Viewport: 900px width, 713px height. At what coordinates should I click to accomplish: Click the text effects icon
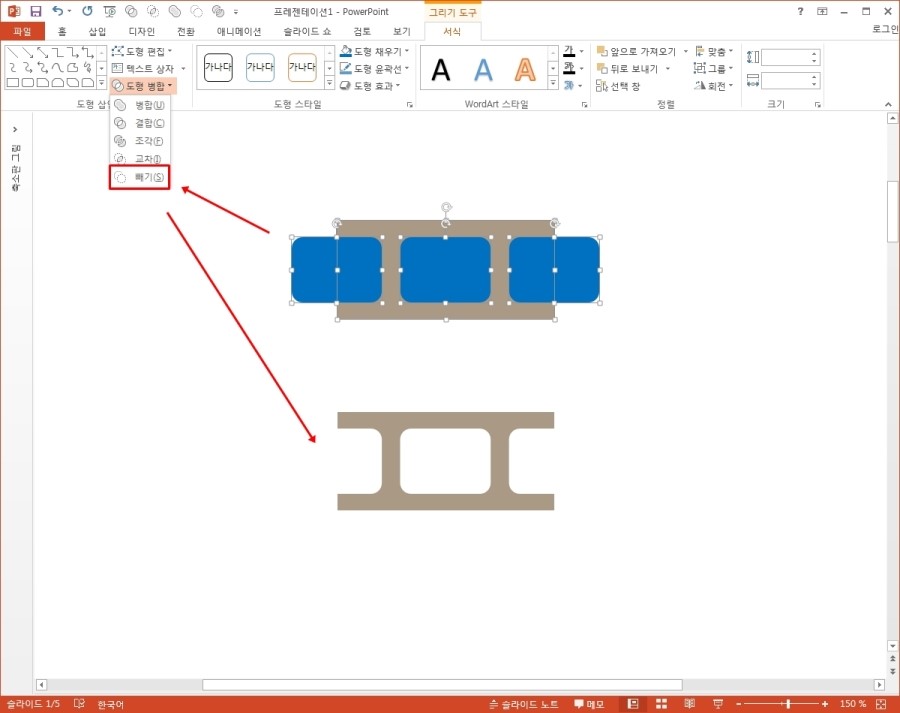pos(569,86)
